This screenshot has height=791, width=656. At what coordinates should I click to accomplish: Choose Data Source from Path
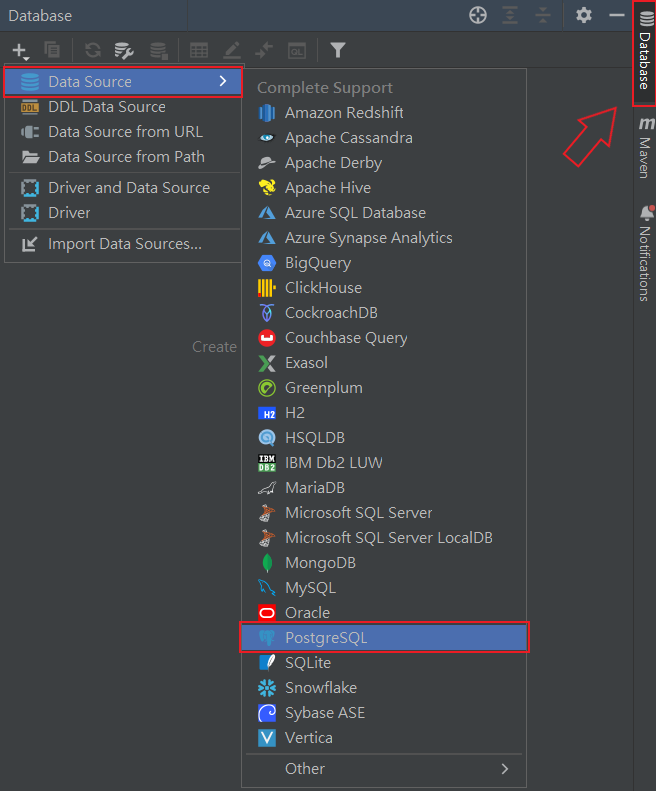123,157
